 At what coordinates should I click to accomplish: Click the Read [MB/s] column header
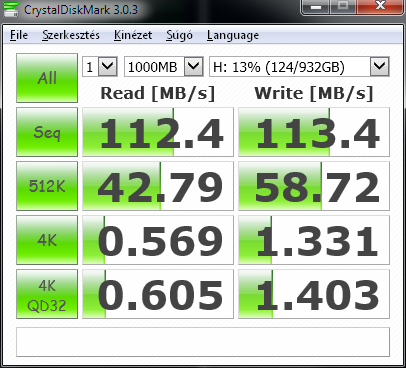[158, 93]
